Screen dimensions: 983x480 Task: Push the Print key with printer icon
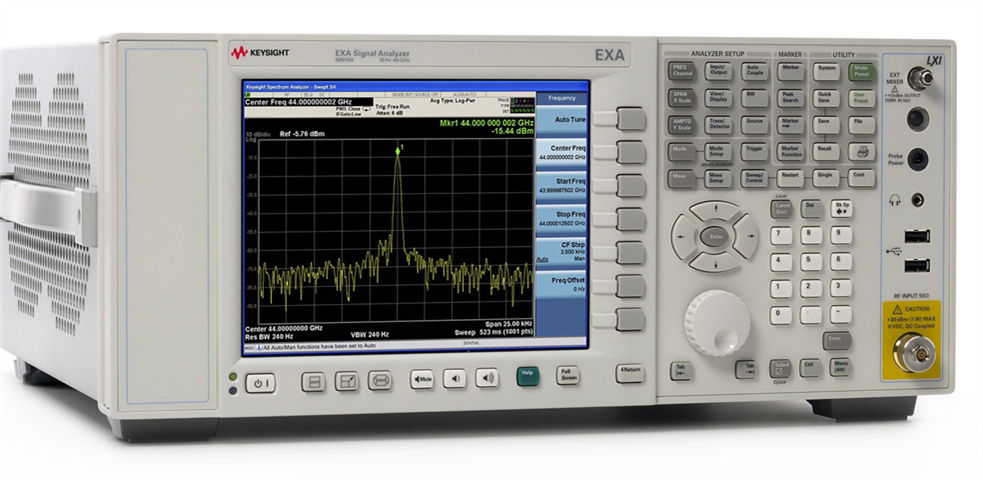pos(861,151)
